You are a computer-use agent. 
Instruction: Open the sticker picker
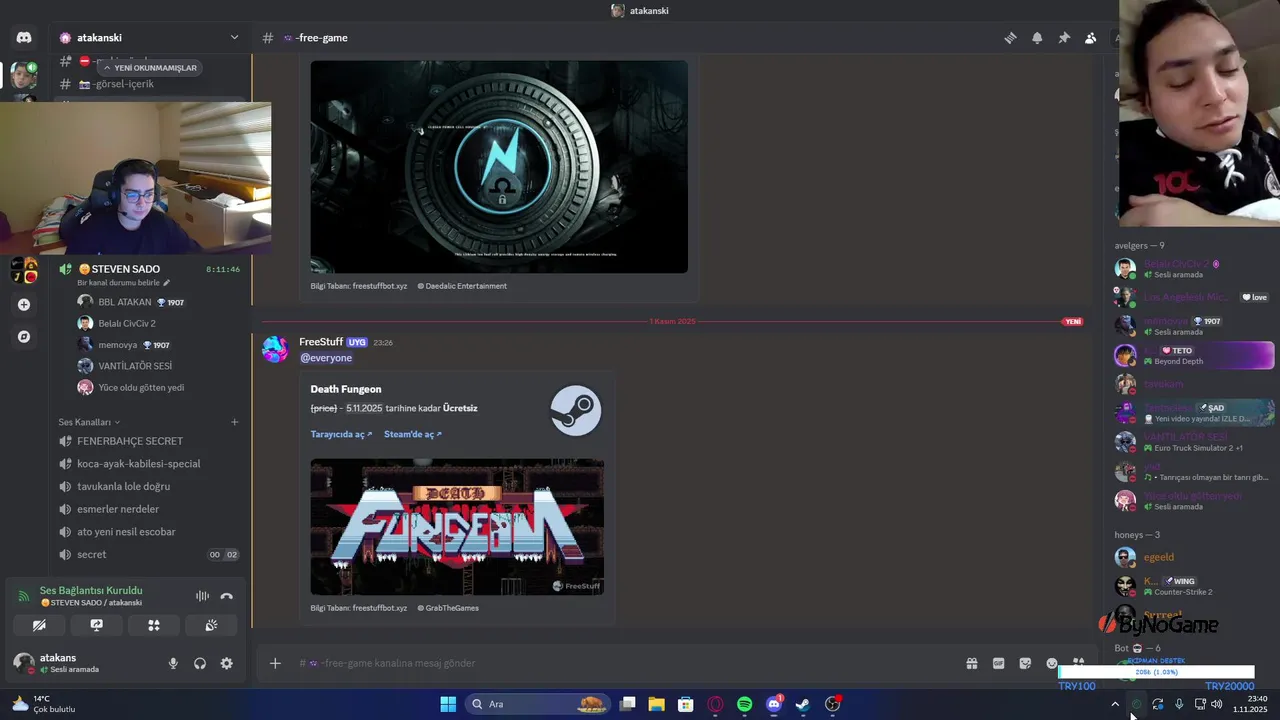tap(1025, 663)
